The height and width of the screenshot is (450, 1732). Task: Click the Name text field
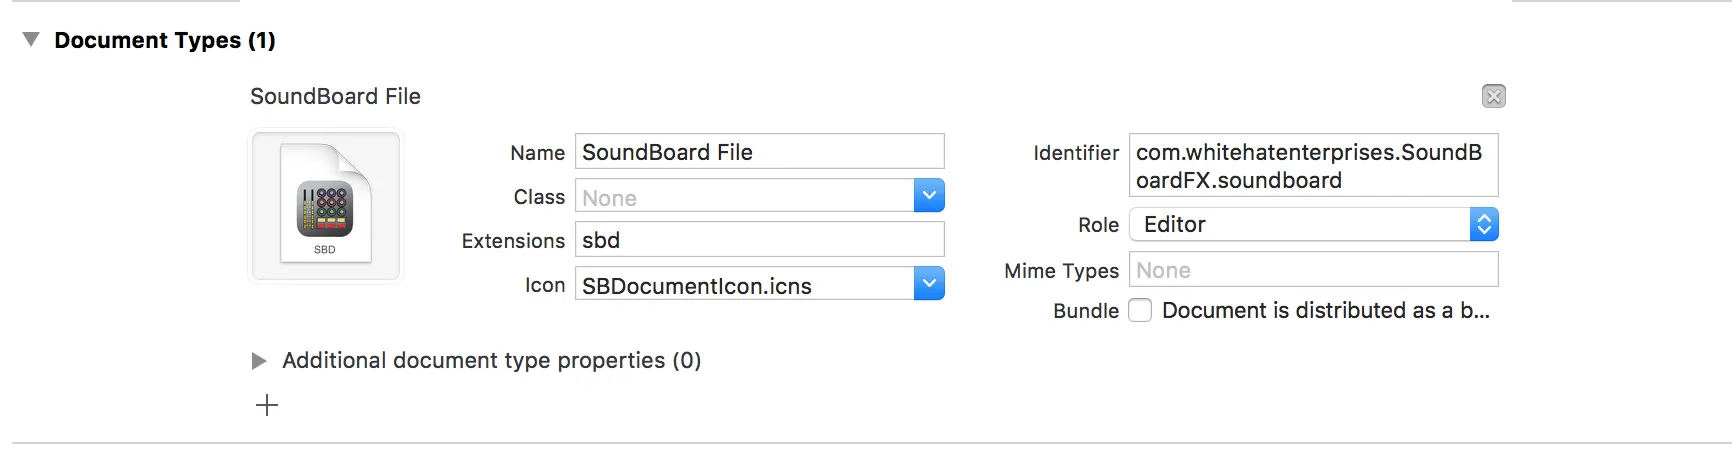click(x=759, y=152)
